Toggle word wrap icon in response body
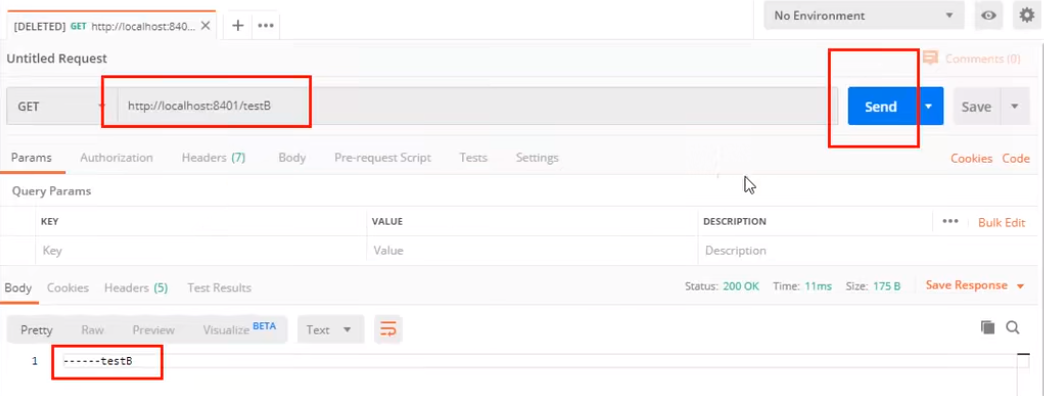This screenshot has height=396, width=1044. (388, 329)
